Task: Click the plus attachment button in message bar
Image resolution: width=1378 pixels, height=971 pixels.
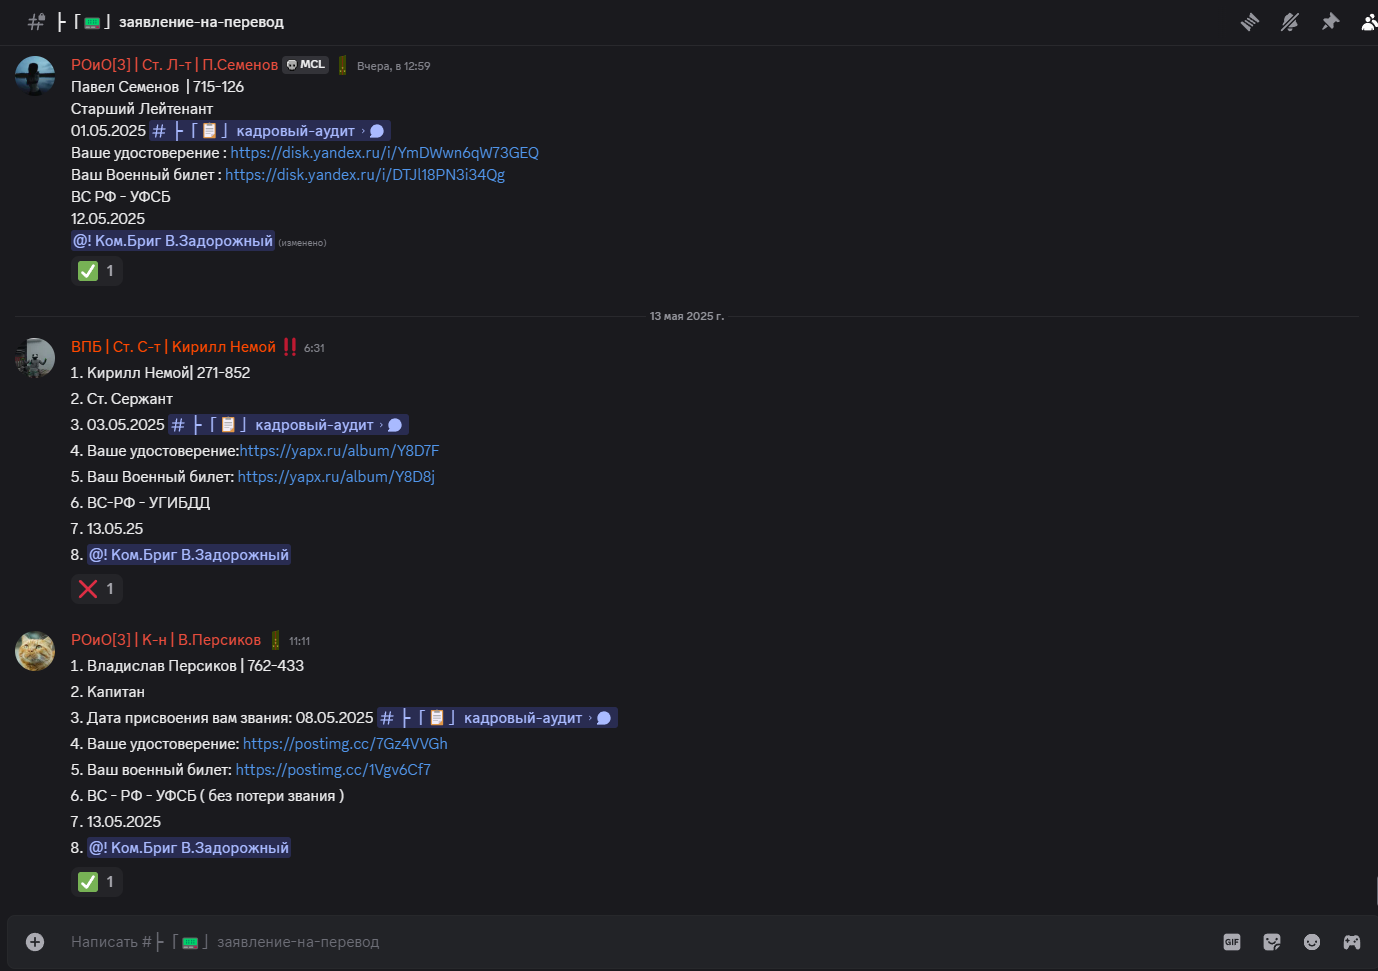Action: pyautogui.click(x=35, y=942)
